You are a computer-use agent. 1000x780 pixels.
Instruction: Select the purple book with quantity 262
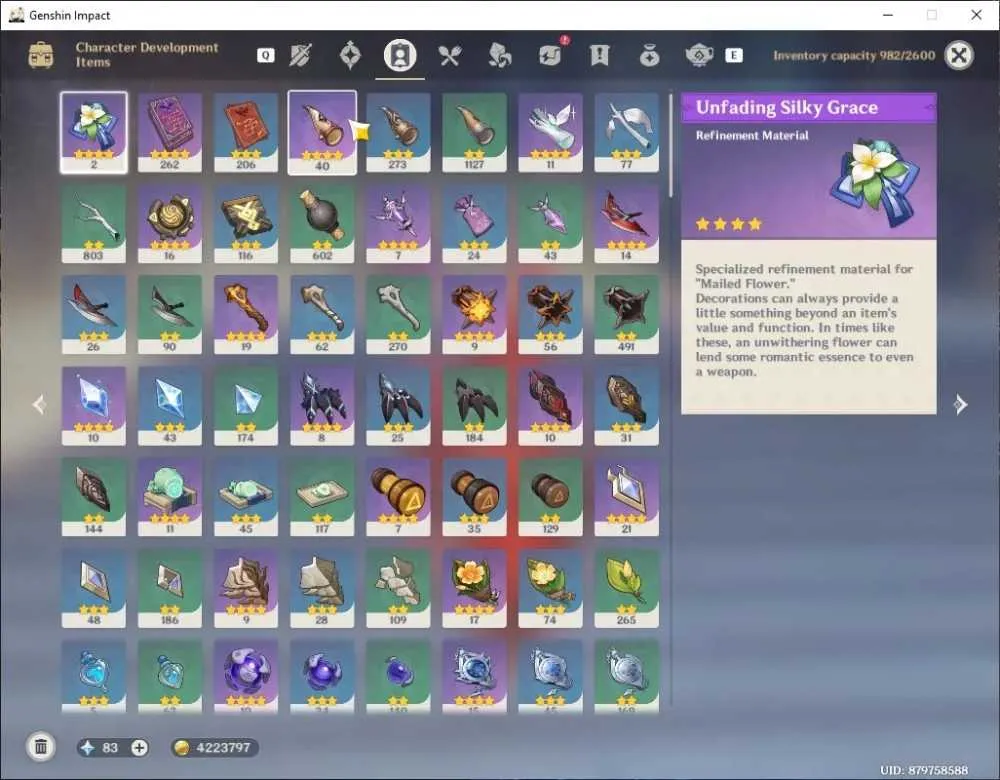pos(170,133)
